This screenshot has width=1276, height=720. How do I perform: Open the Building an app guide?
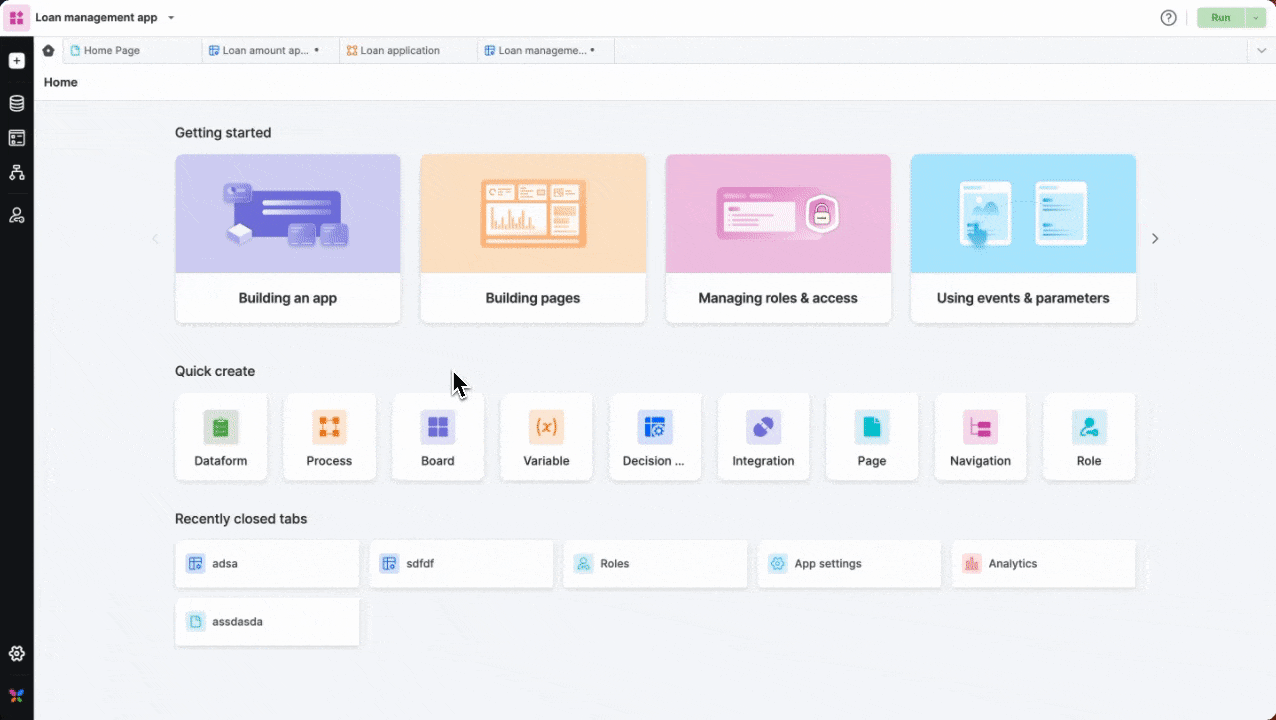point(288,239)
